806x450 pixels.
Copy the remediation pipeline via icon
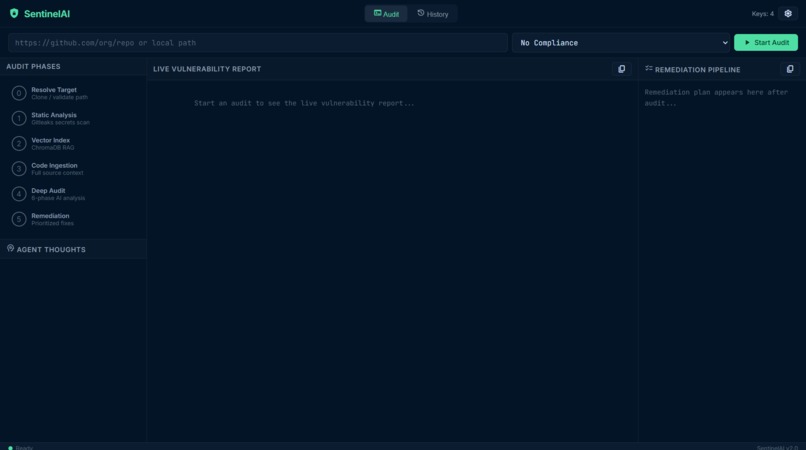click(x=790, y=69)
